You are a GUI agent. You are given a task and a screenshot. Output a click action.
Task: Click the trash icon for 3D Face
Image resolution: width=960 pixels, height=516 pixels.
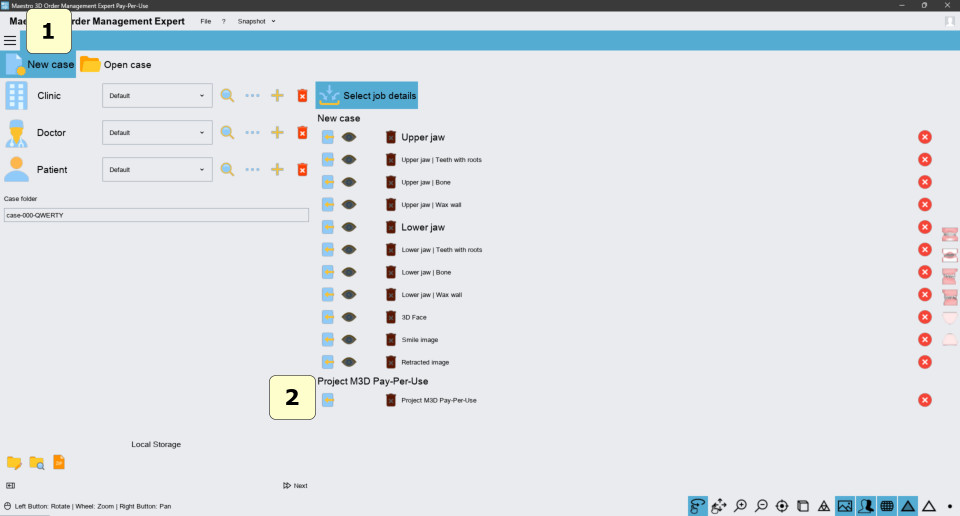391,317
